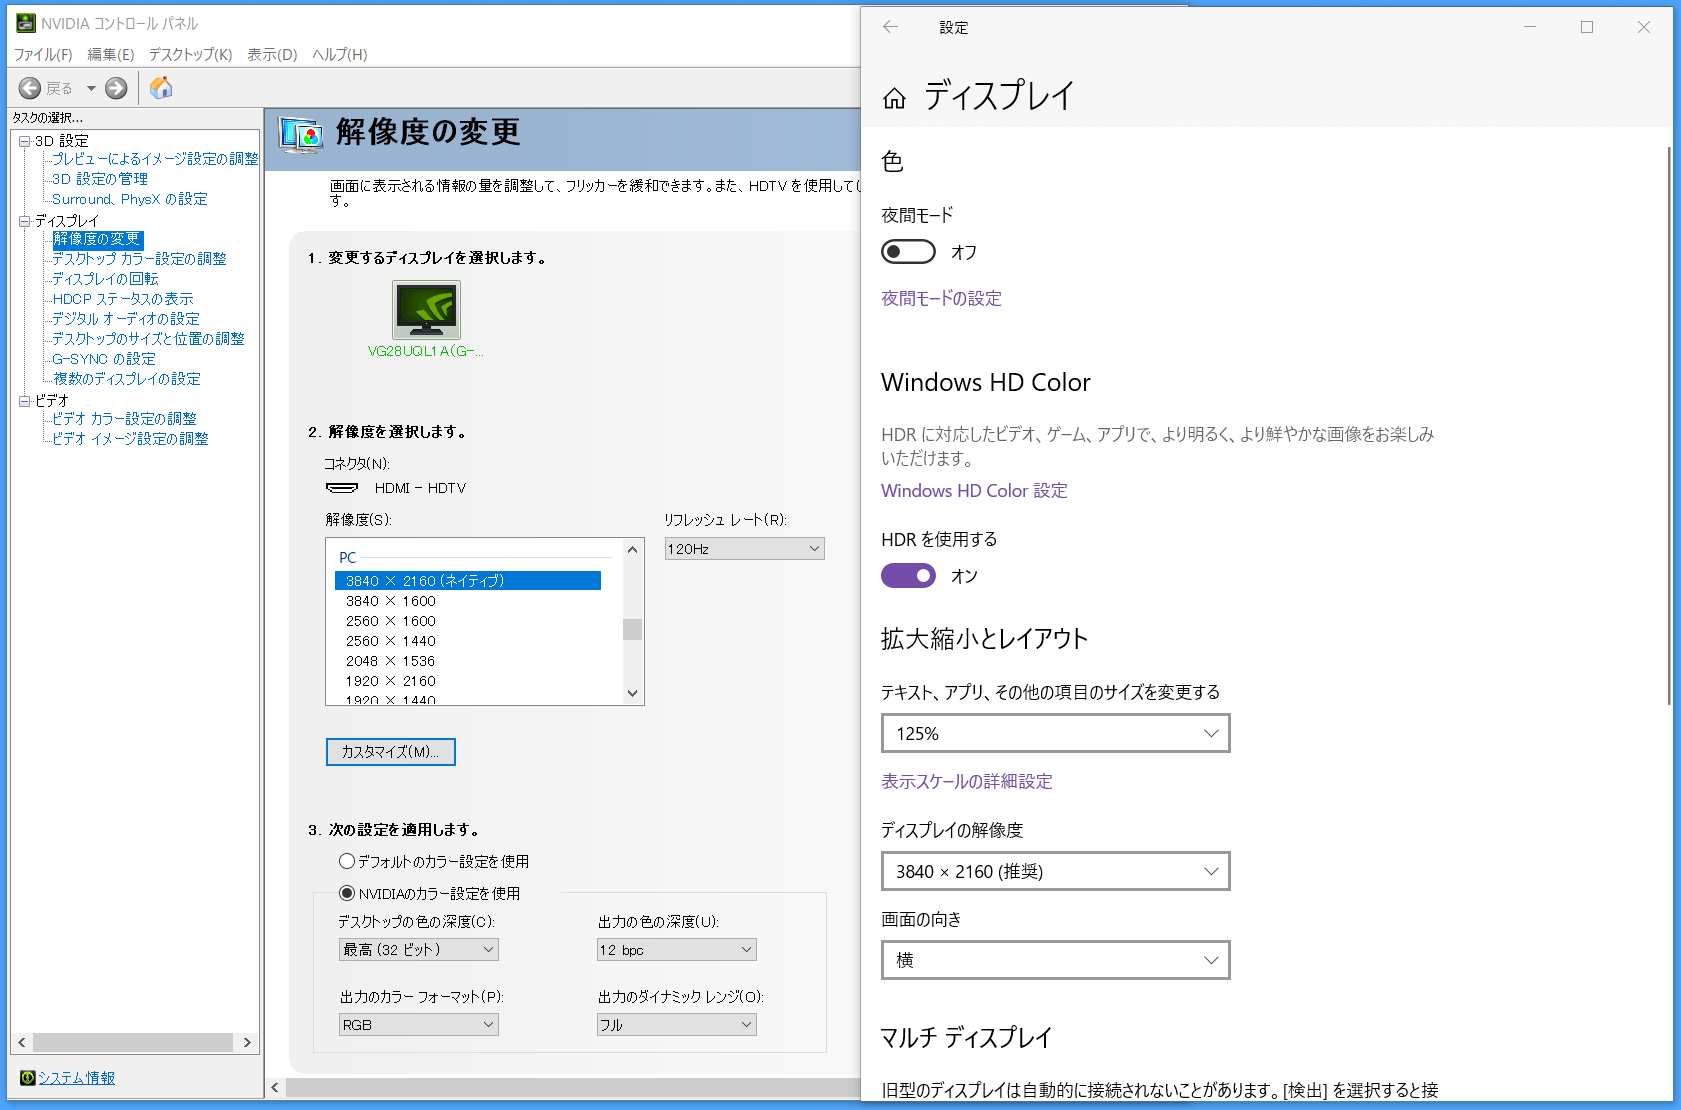Click main panel horizontal scroll left arrow

click(x=275, y=1087)
